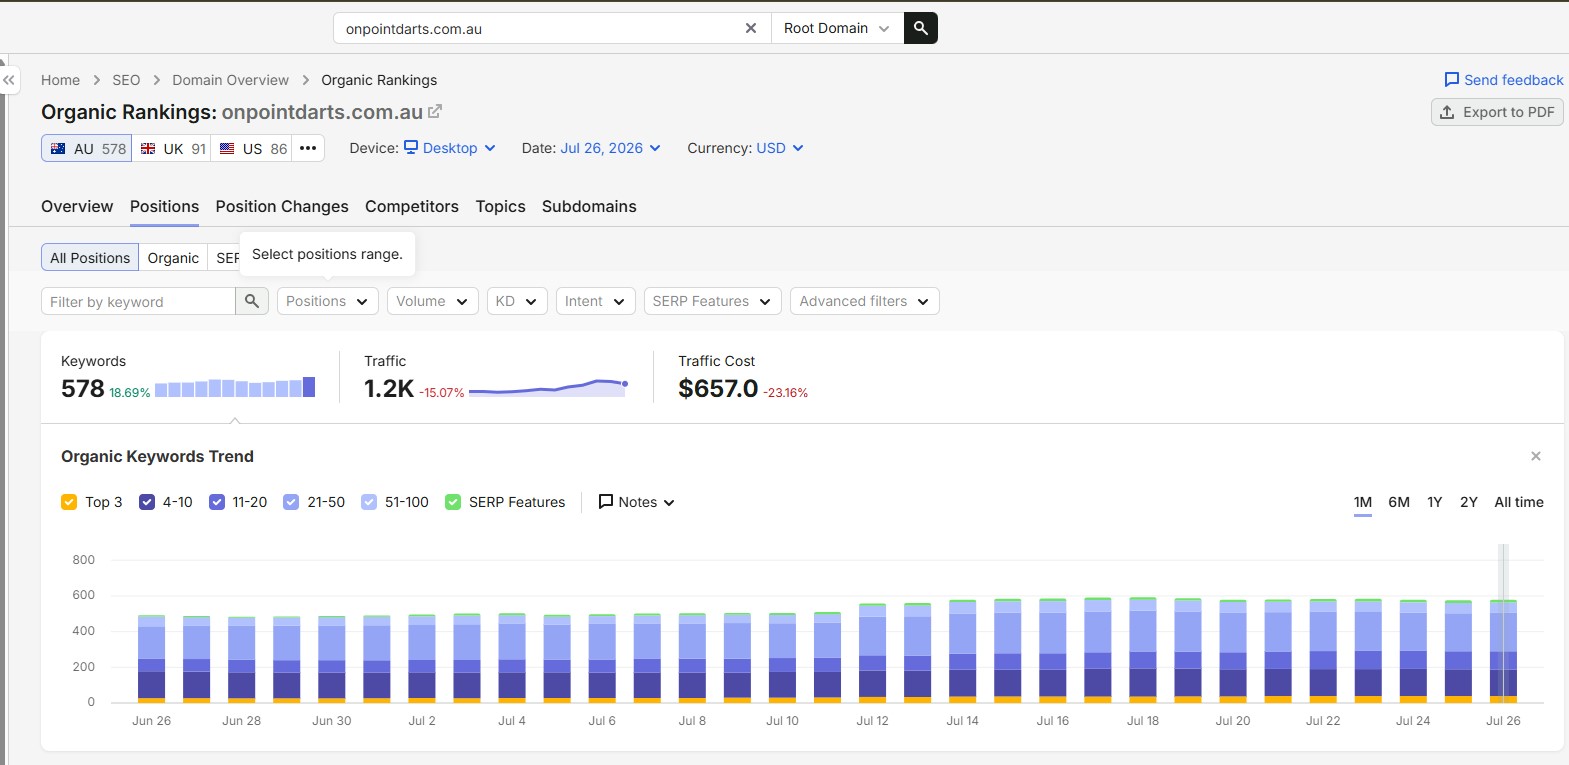Image resolution: width=1569 pixels, height=765 pixels.
Task: Toggle the 4-10 positions checkbox
Action: click(147, 502)
